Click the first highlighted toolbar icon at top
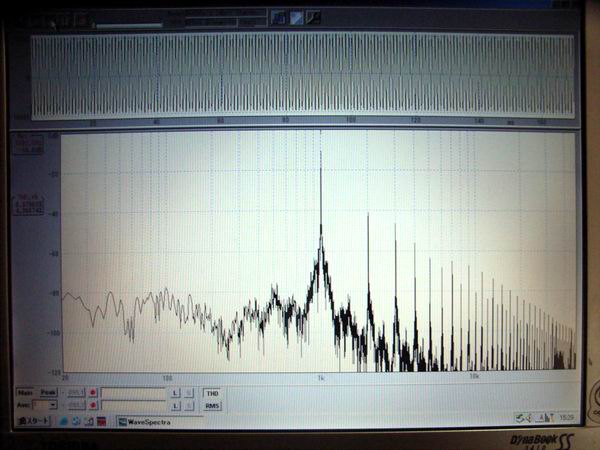 click(280, 17)
